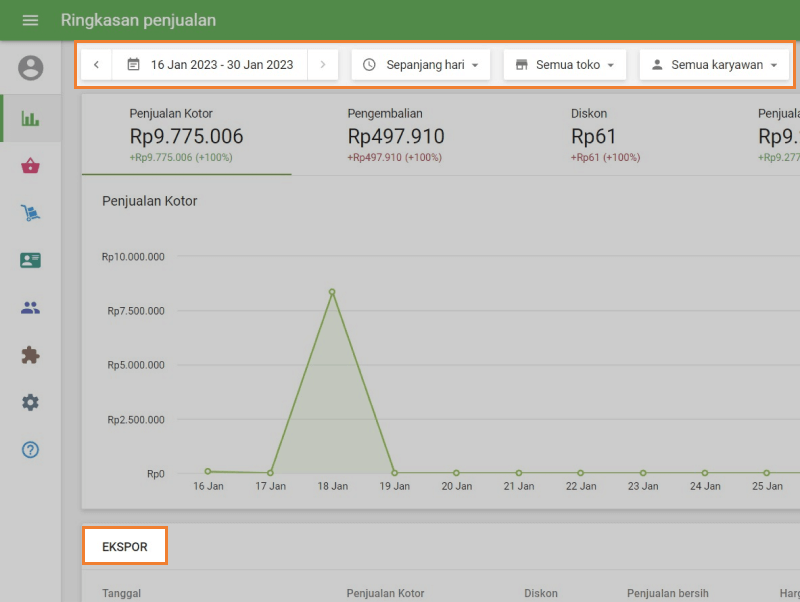Open the help question mark icon
The image size is (800, 602).
point(31,450)
